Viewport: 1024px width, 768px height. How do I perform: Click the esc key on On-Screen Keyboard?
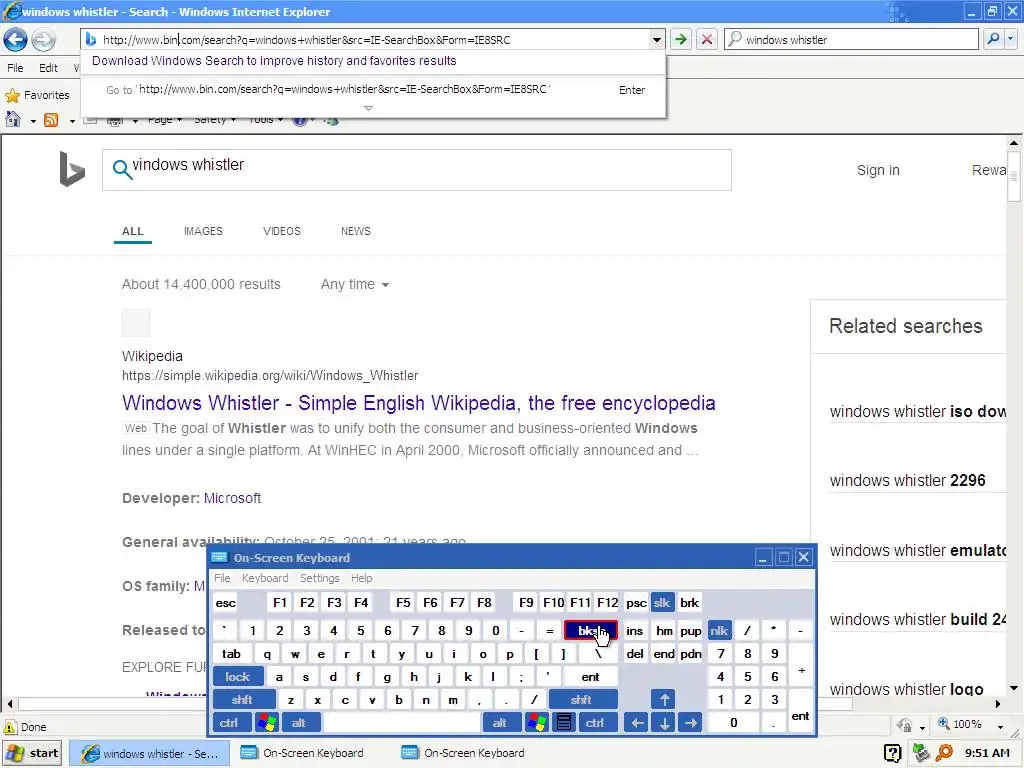[x=226, y=603]
